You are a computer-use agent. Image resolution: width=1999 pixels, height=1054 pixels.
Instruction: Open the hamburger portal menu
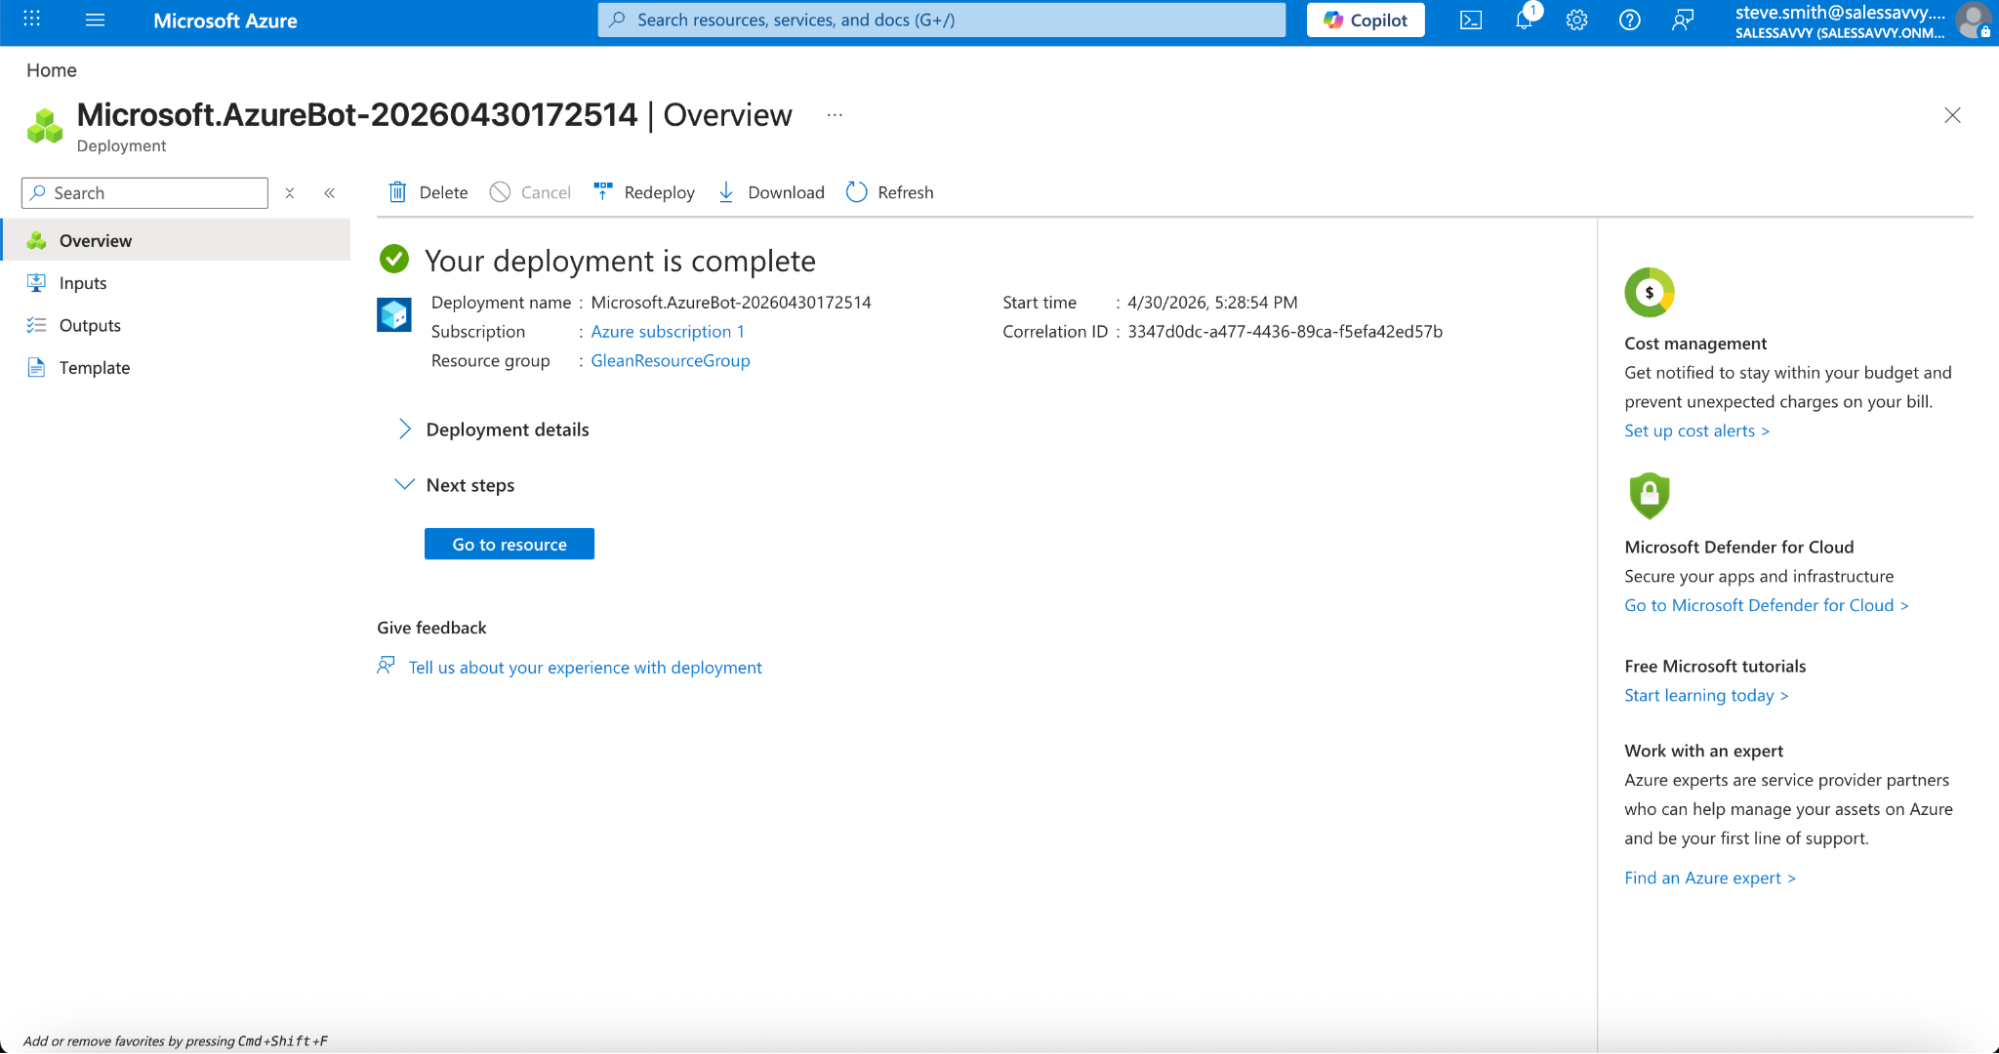point(95,19)
